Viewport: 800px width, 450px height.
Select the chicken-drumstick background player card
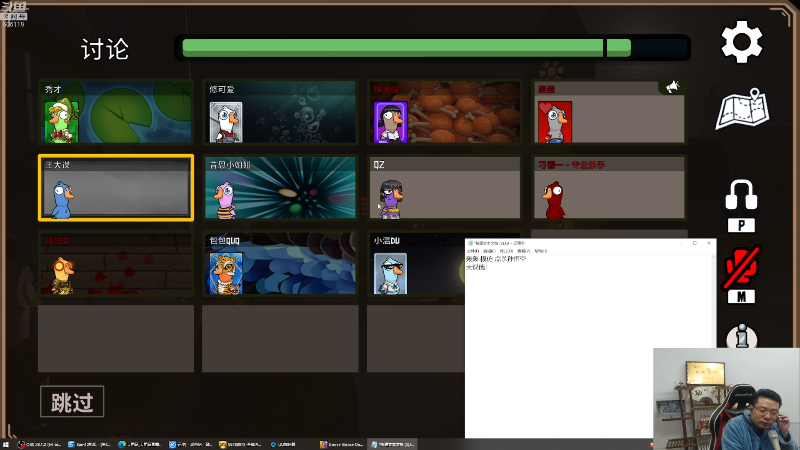[x=444, y=112]
